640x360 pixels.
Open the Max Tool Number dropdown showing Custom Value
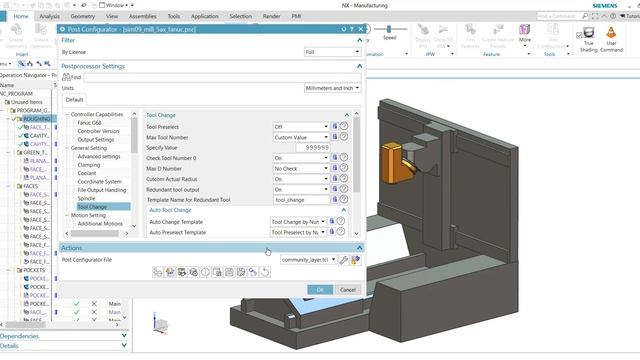[301, 137]
